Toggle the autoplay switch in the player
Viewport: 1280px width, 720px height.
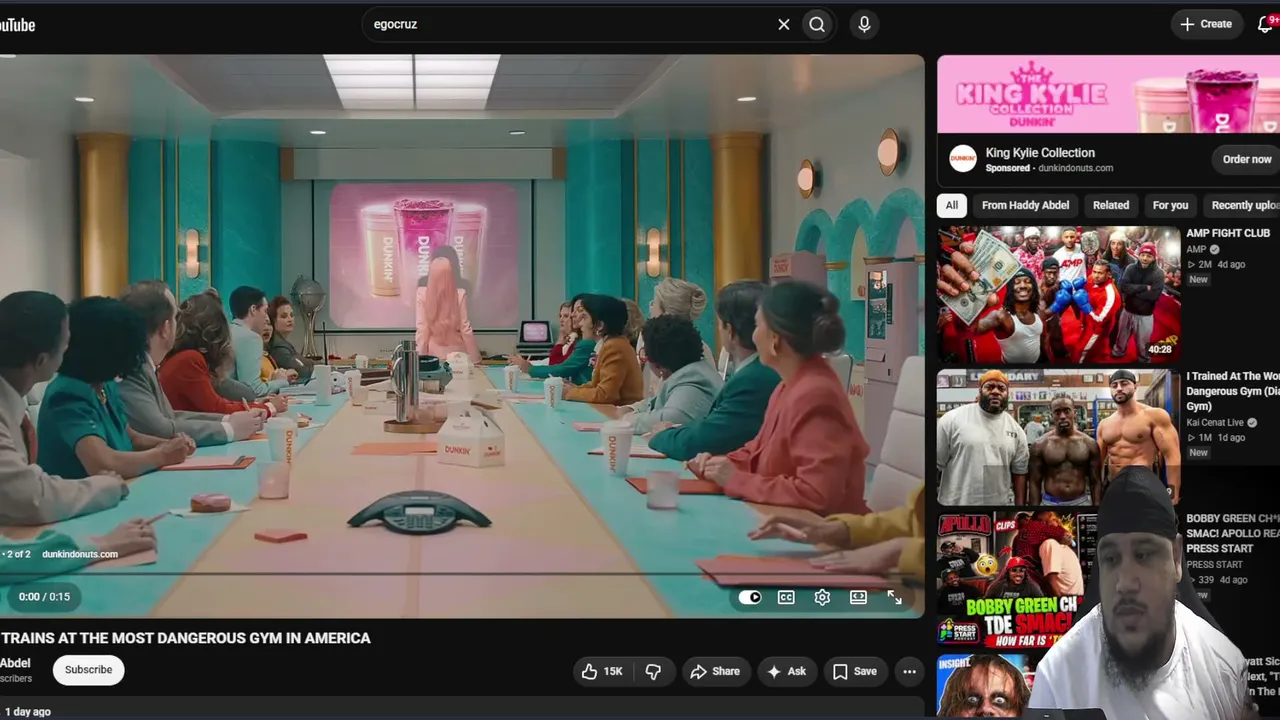tap(750, 597)
